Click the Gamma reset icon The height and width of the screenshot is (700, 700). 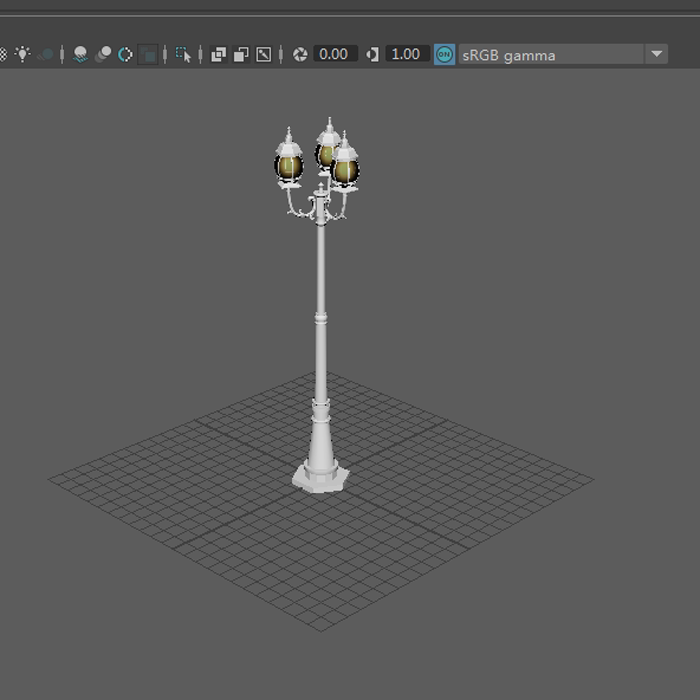pyautogui.click(x=373, y=54)
